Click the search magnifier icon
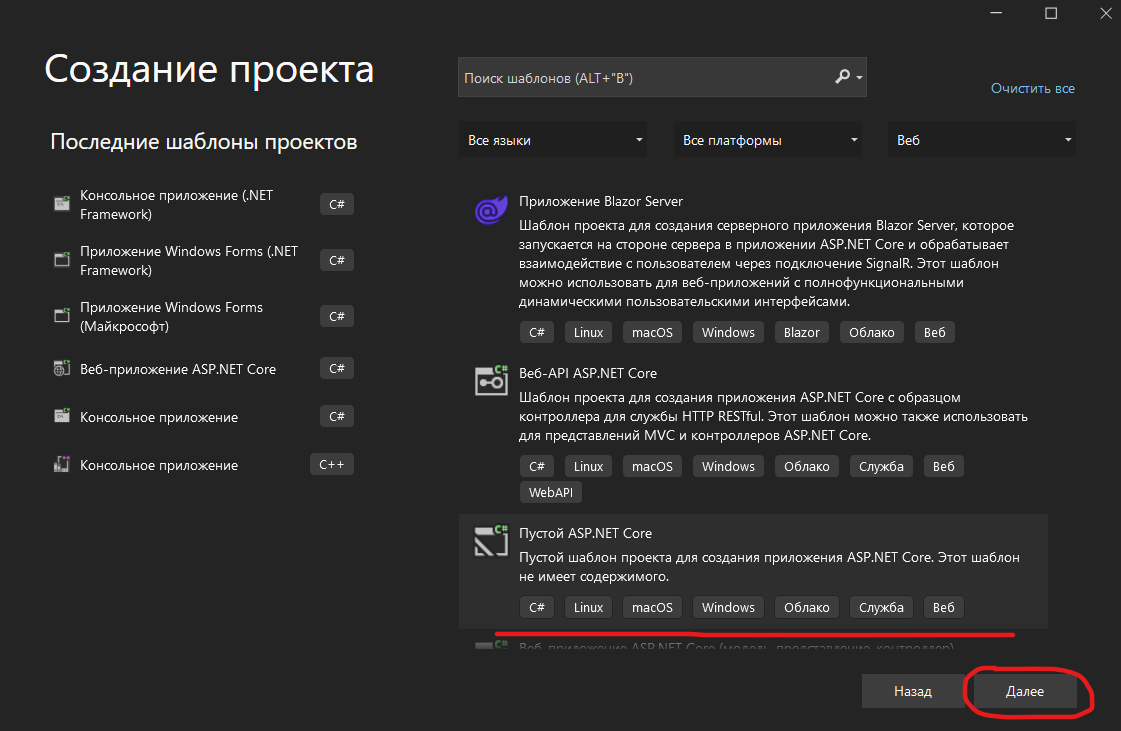Screen dimensions: 1121x731 [x=843, y=77]
